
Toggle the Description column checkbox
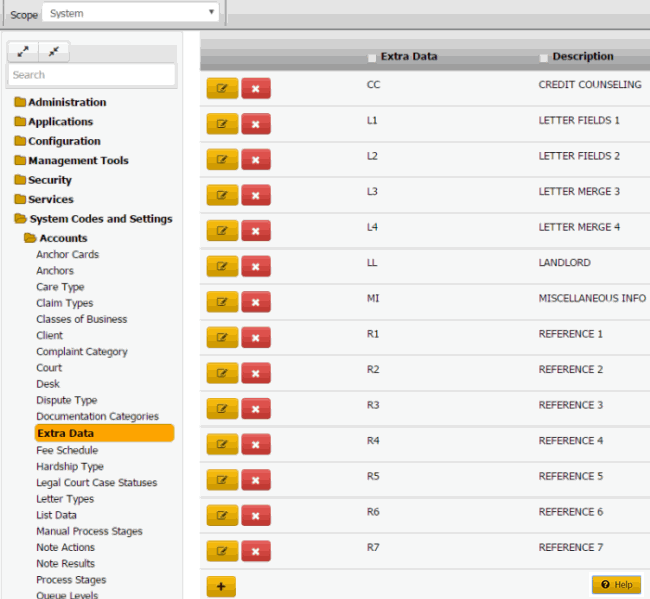(544, 57)
